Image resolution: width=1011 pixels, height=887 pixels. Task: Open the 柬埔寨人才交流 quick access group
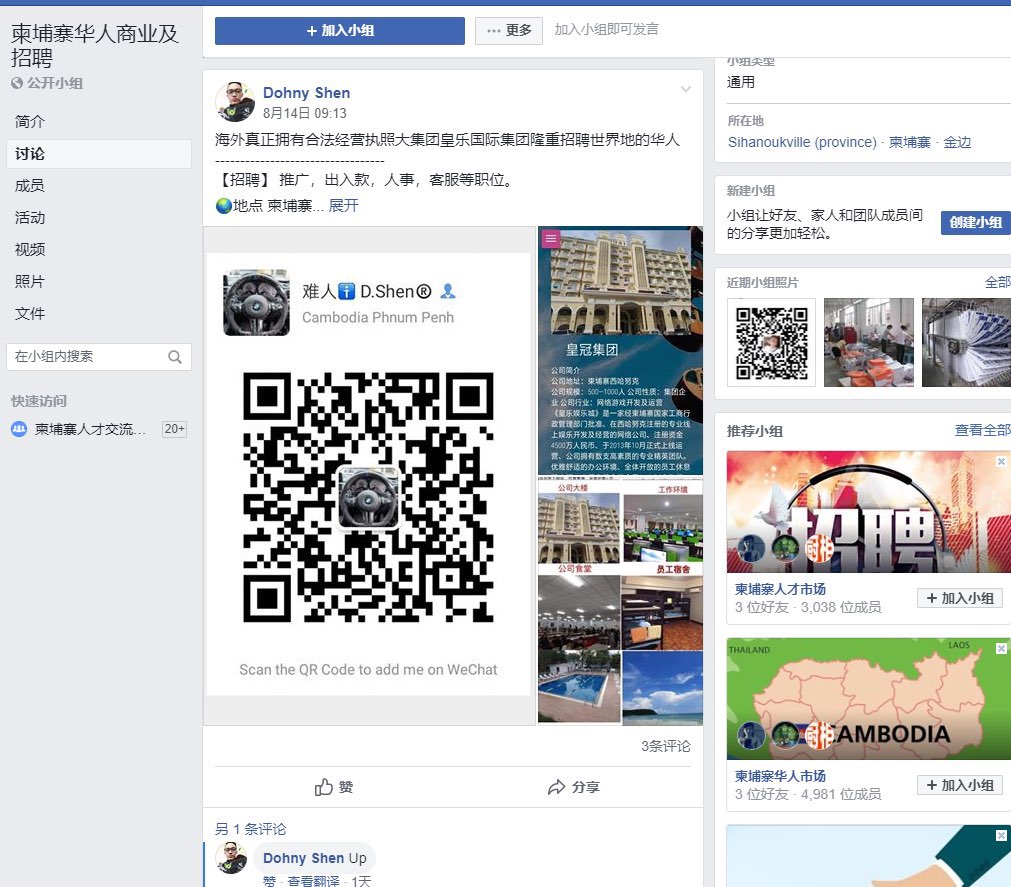click(90, 429)
